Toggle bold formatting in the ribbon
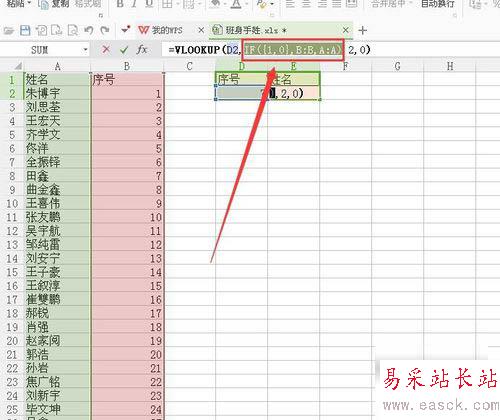 click(x=120, y=4)
